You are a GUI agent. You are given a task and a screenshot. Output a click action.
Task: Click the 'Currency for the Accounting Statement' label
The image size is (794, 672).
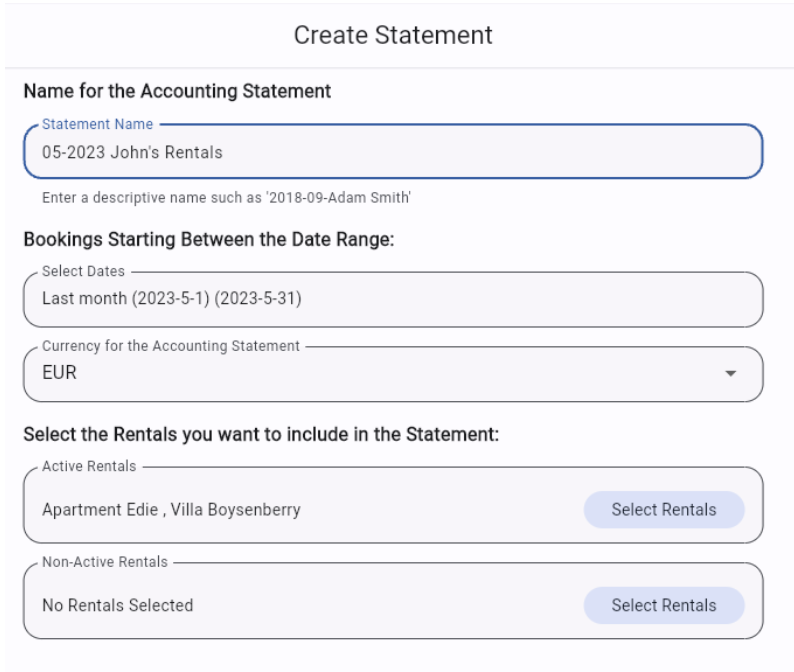click(170, 346)
